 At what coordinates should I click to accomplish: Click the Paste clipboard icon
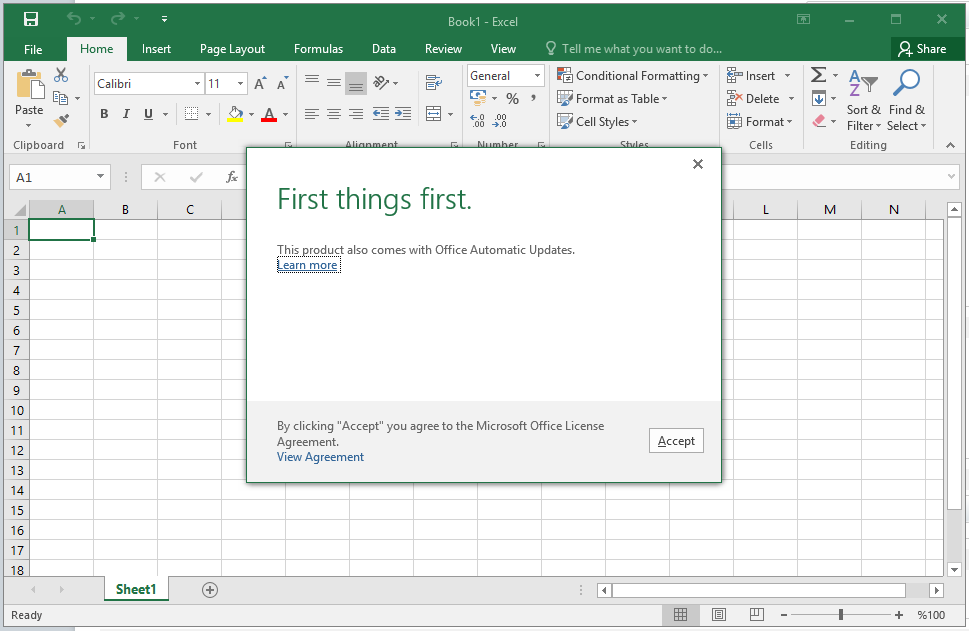click(29, 85)
